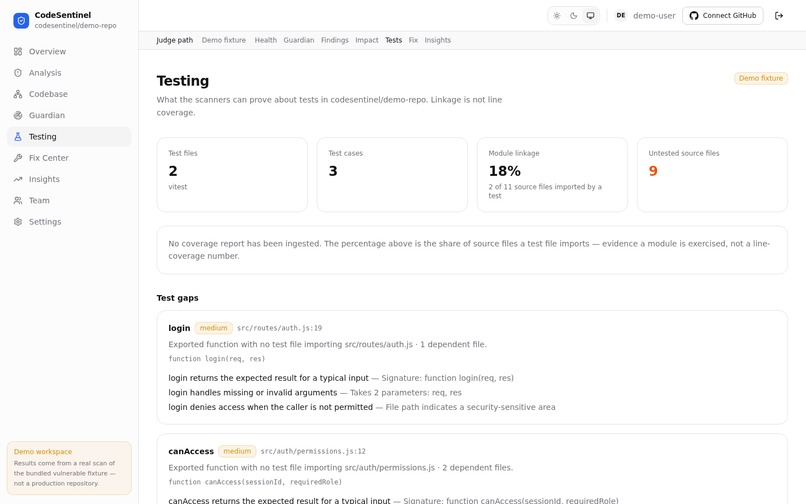Click the Overview grid icon
Screen dimensions: 806x504
(x=18, y=51)
